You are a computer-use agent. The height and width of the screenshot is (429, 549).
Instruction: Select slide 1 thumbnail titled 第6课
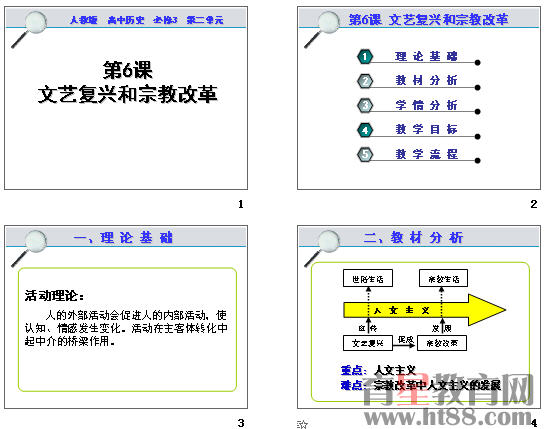point(126,98)
